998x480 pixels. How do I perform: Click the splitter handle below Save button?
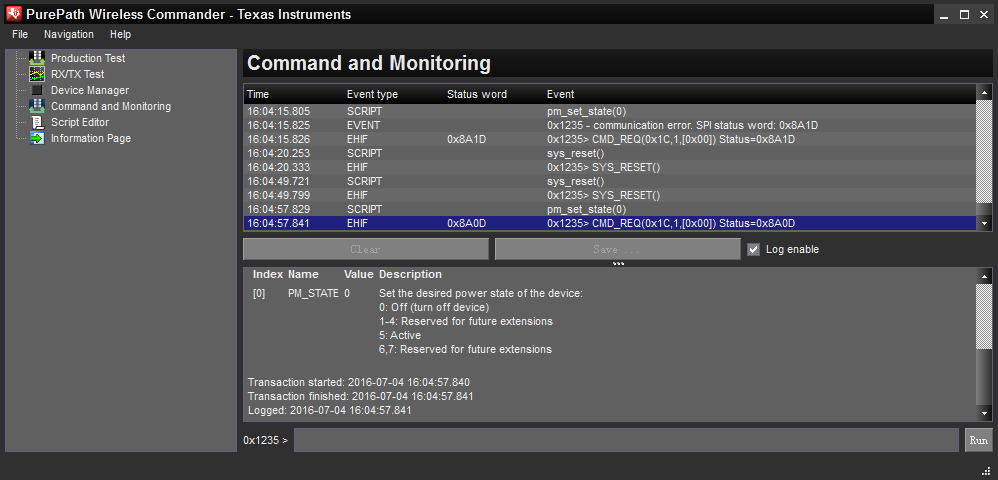(x=617, y=263)
